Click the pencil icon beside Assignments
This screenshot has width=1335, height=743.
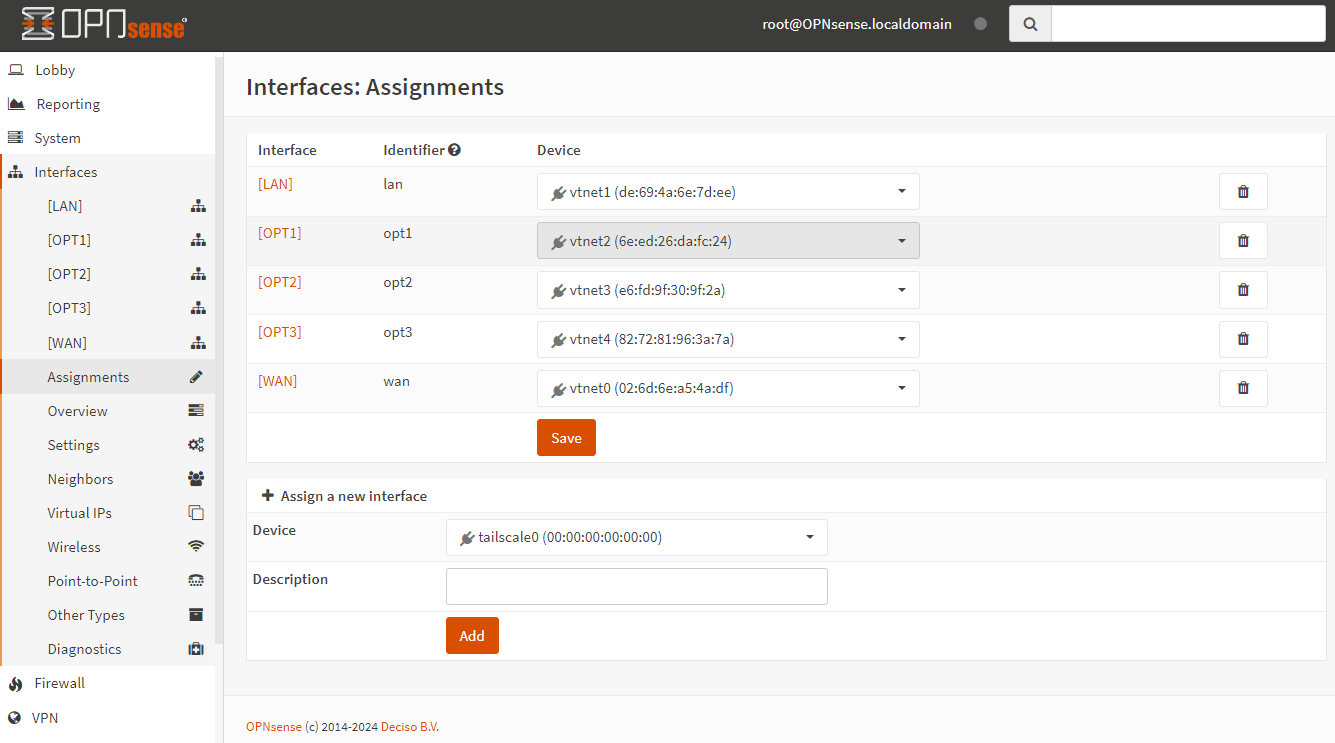[196, 377]
